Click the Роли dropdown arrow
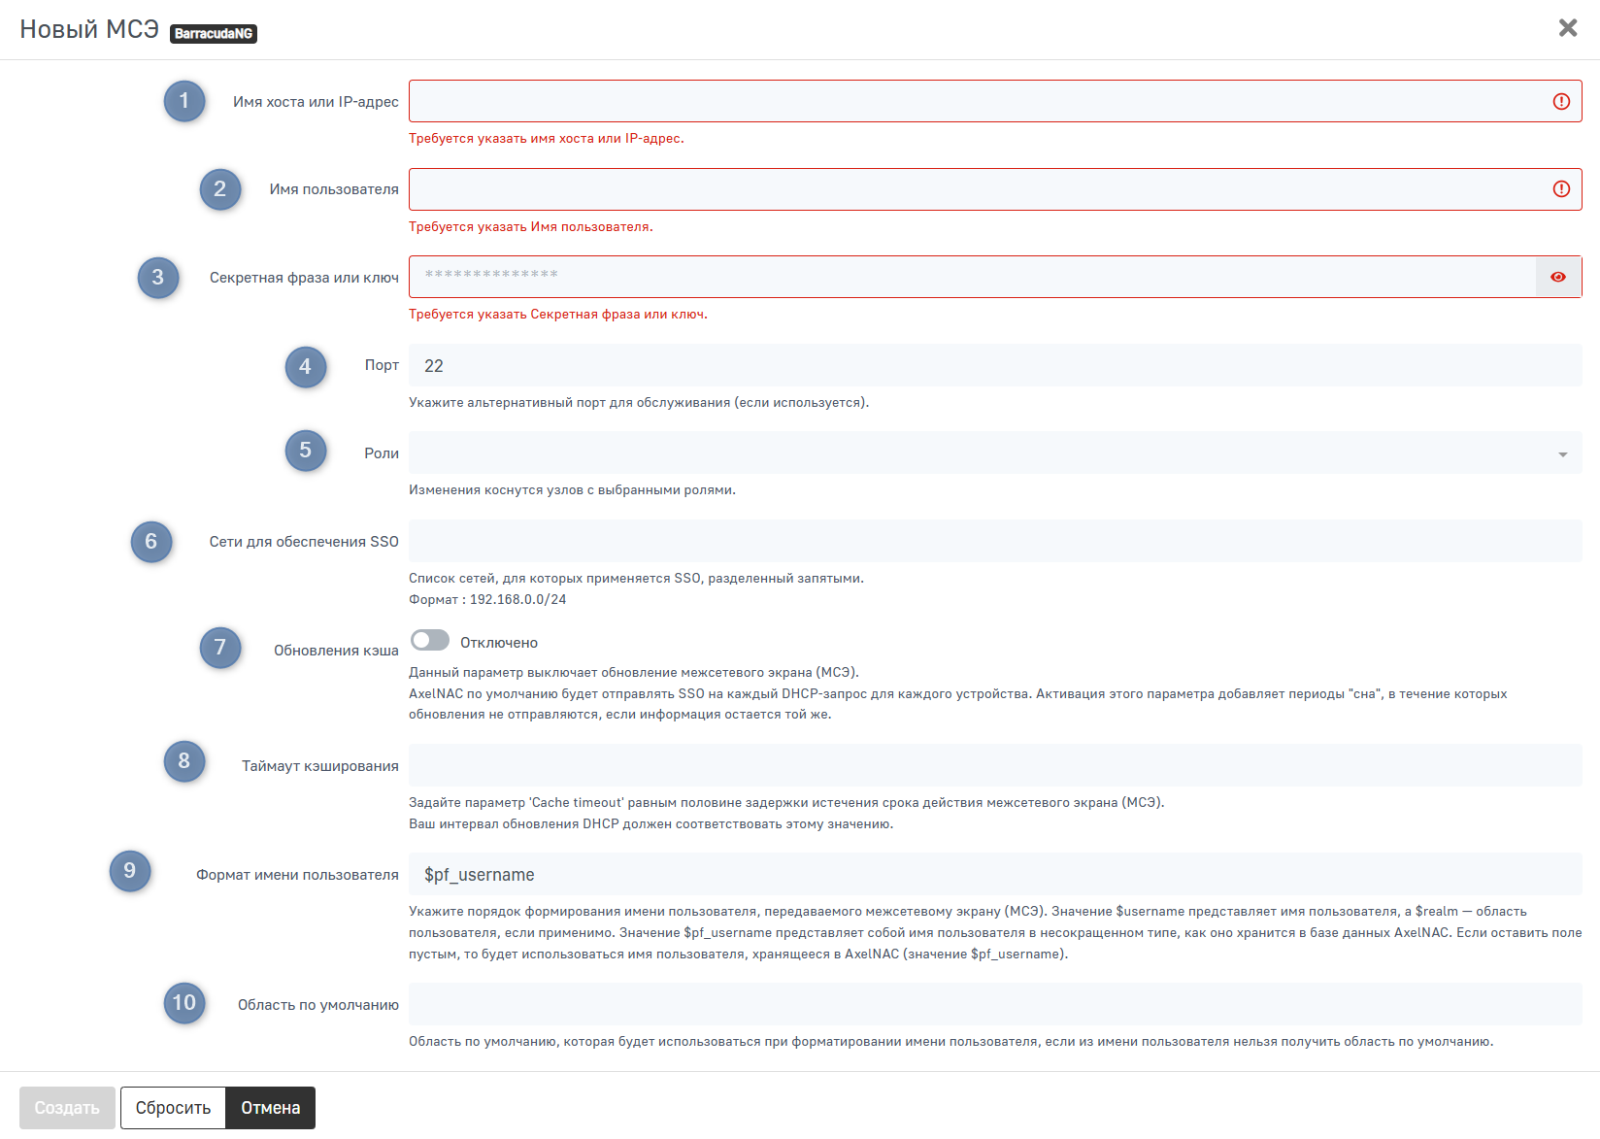Image resolution: width=1600 pixels, height=1139 pixels. [x=1562, y=455]
